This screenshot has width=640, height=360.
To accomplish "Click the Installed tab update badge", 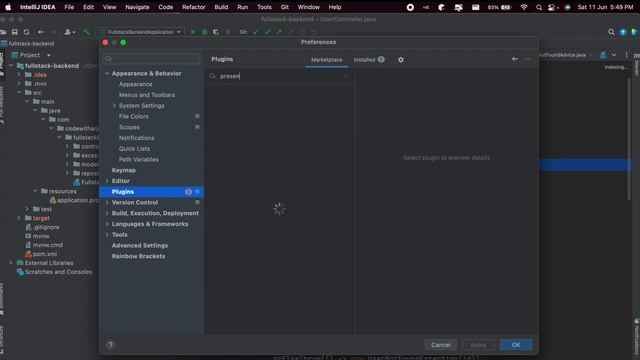I will click(381, 59).
